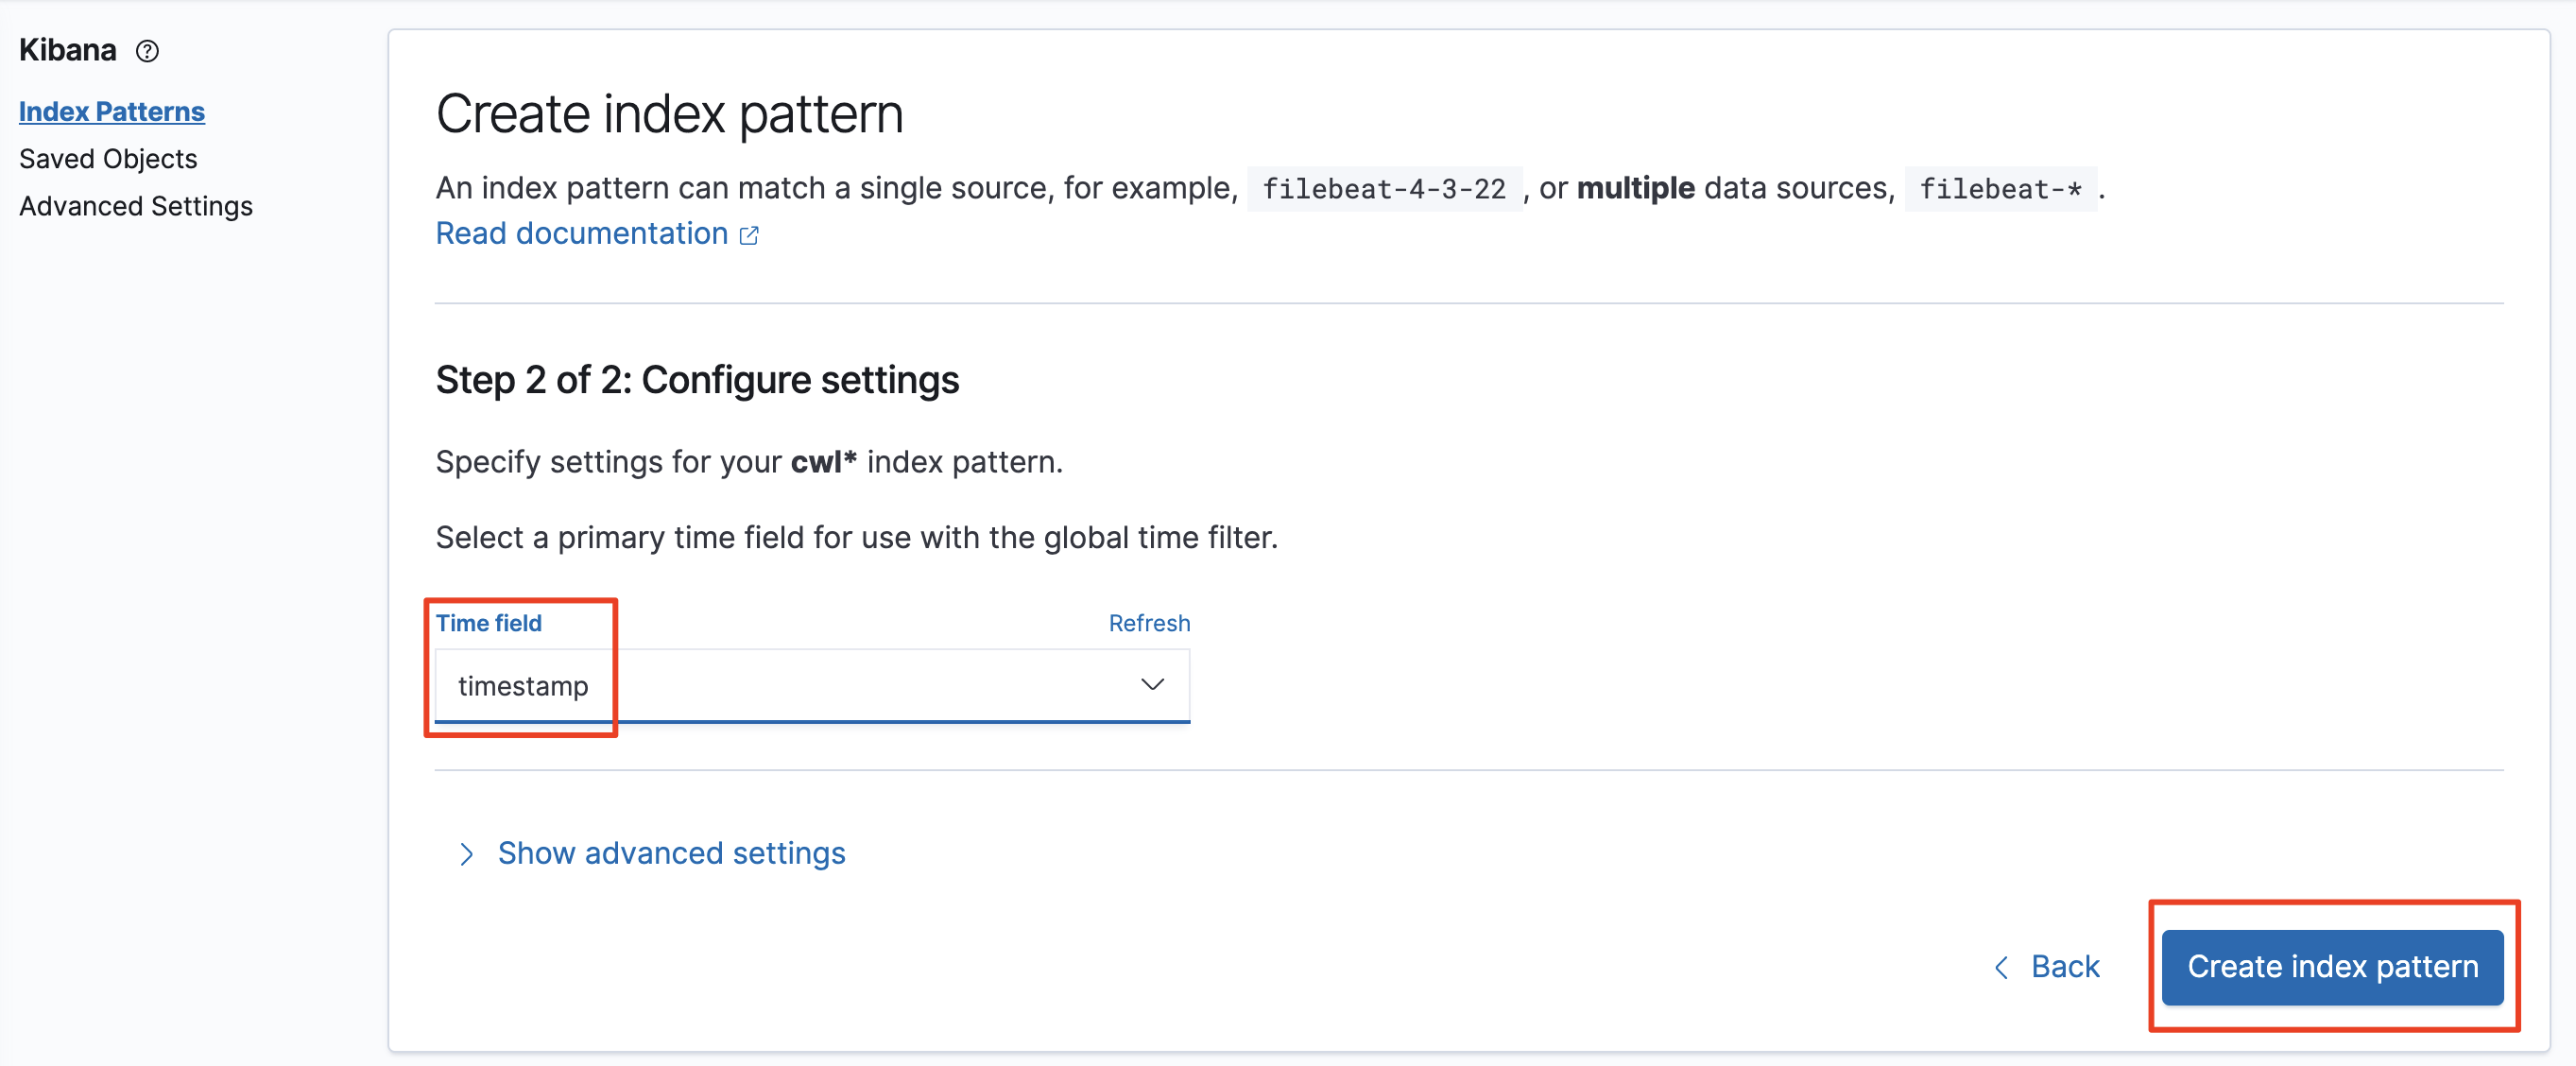Open the Time field dropdown arrow
The height and width of the screenshot is (1066, 2576).
[1152, 685]
